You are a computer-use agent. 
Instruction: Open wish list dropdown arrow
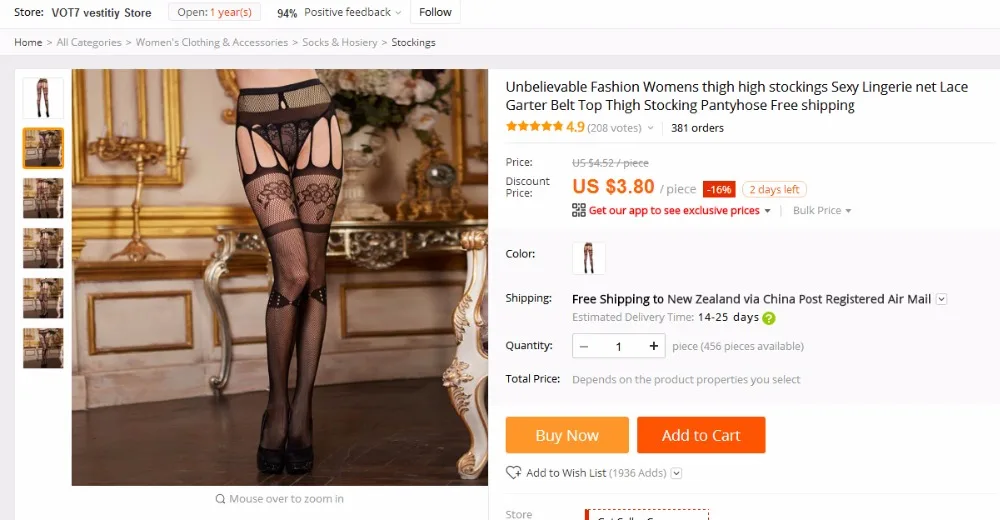(x=677, y=473)
